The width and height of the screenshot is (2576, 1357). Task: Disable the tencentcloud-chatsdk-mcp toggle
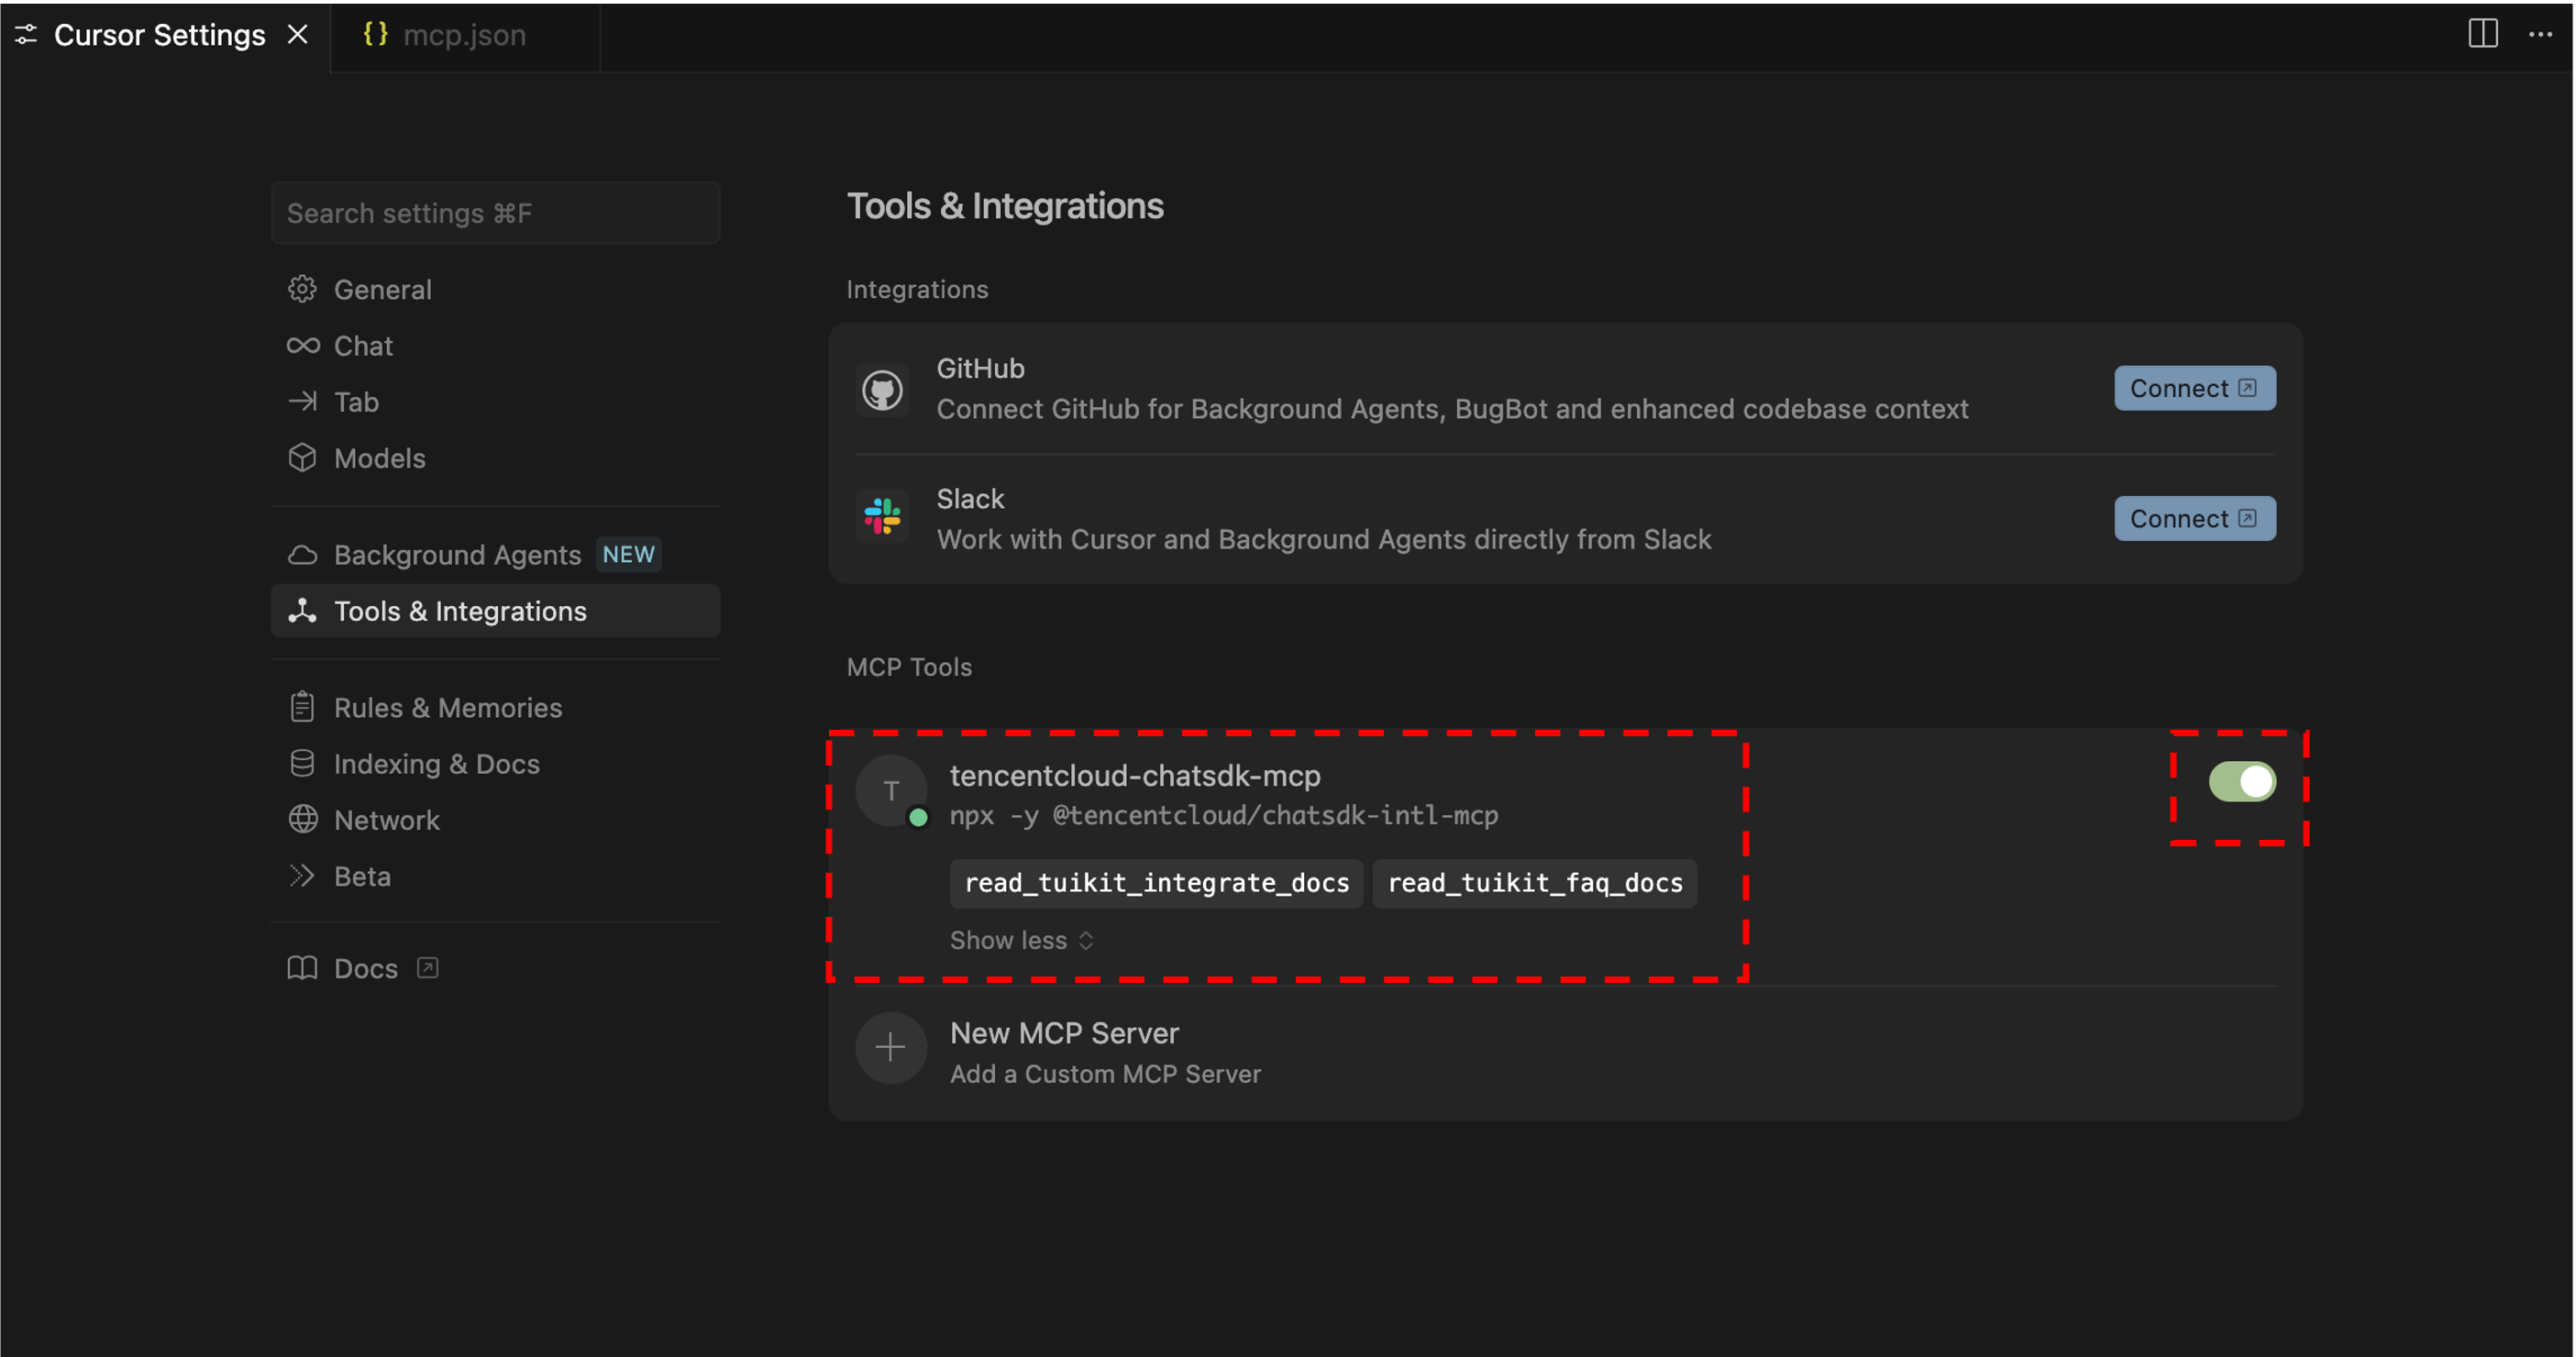pos(2241,782)
